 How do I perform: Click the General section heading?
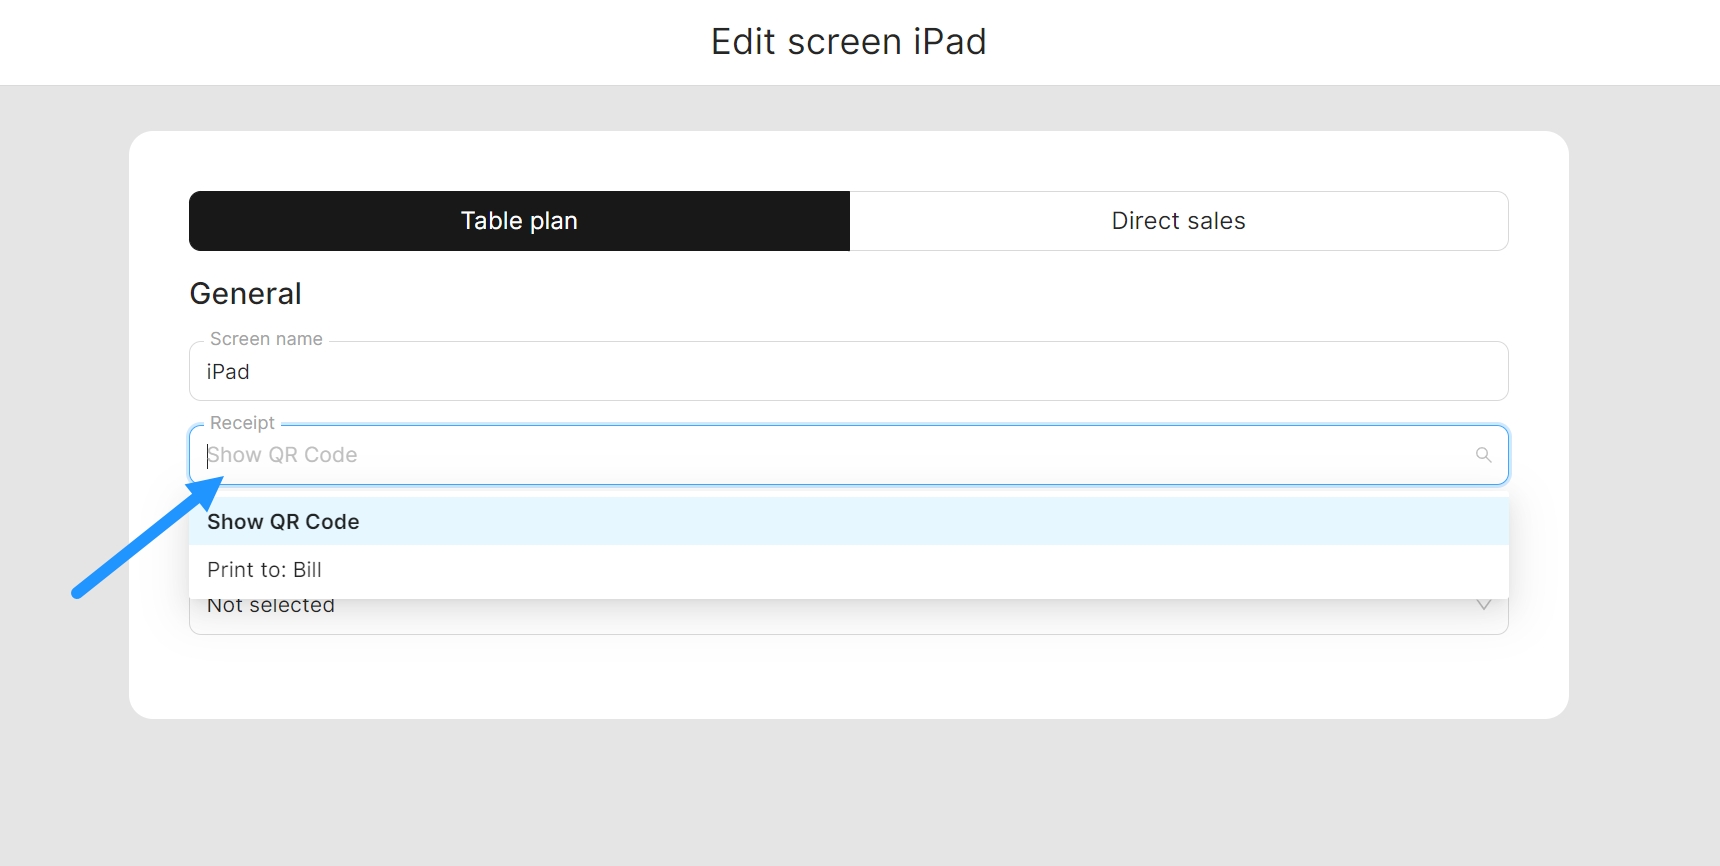[x=245, y=294]
